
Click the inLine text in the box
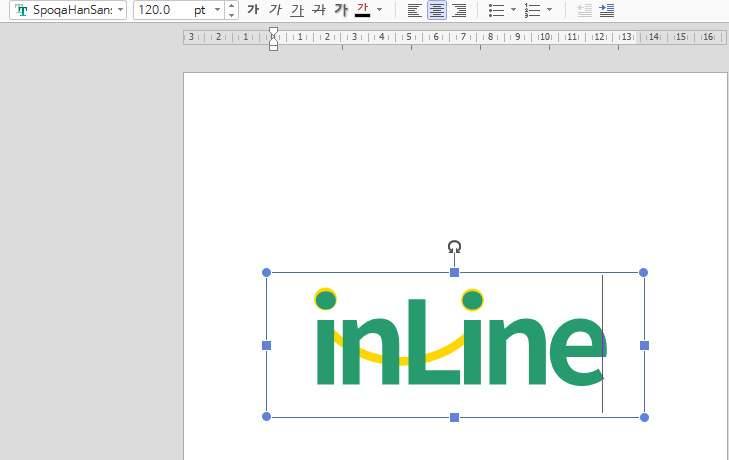pos(461,339)
